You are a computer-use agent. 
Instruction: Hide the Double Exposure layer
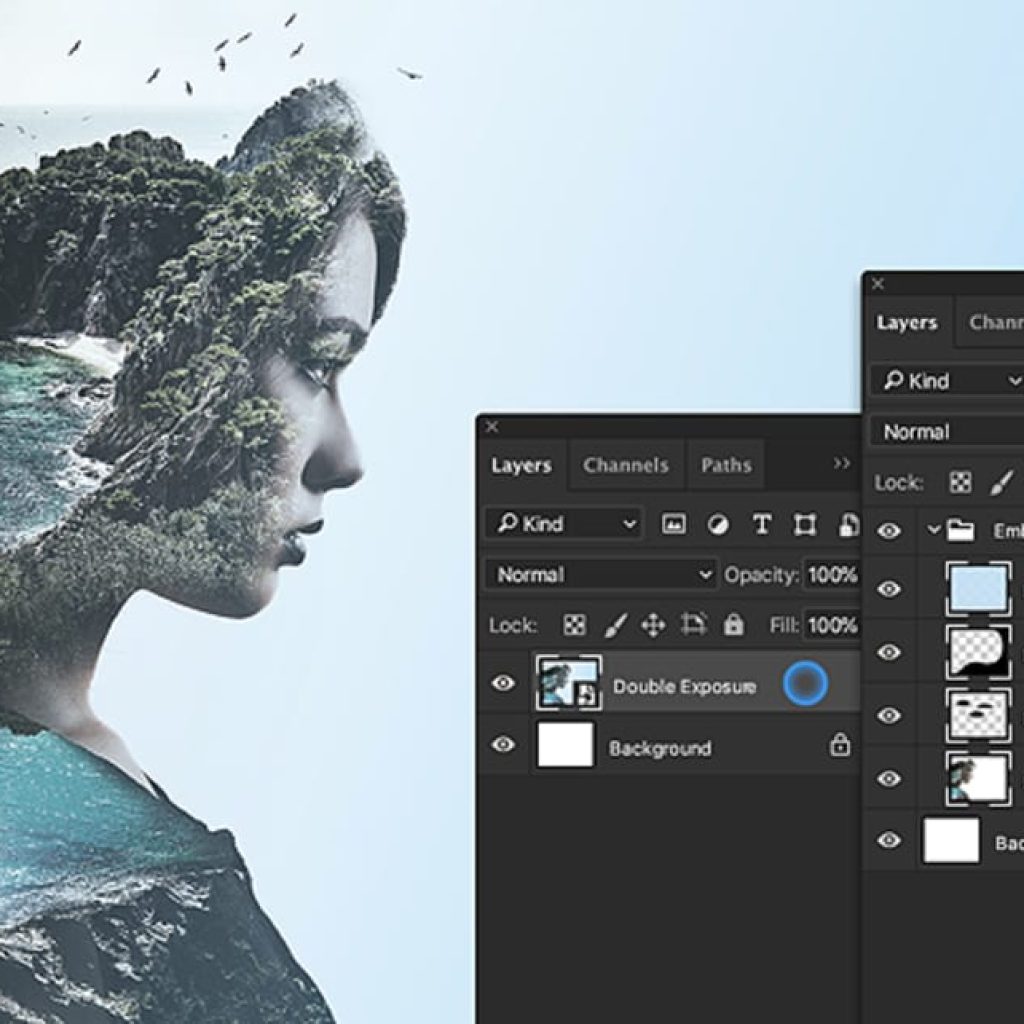(503, 683)
